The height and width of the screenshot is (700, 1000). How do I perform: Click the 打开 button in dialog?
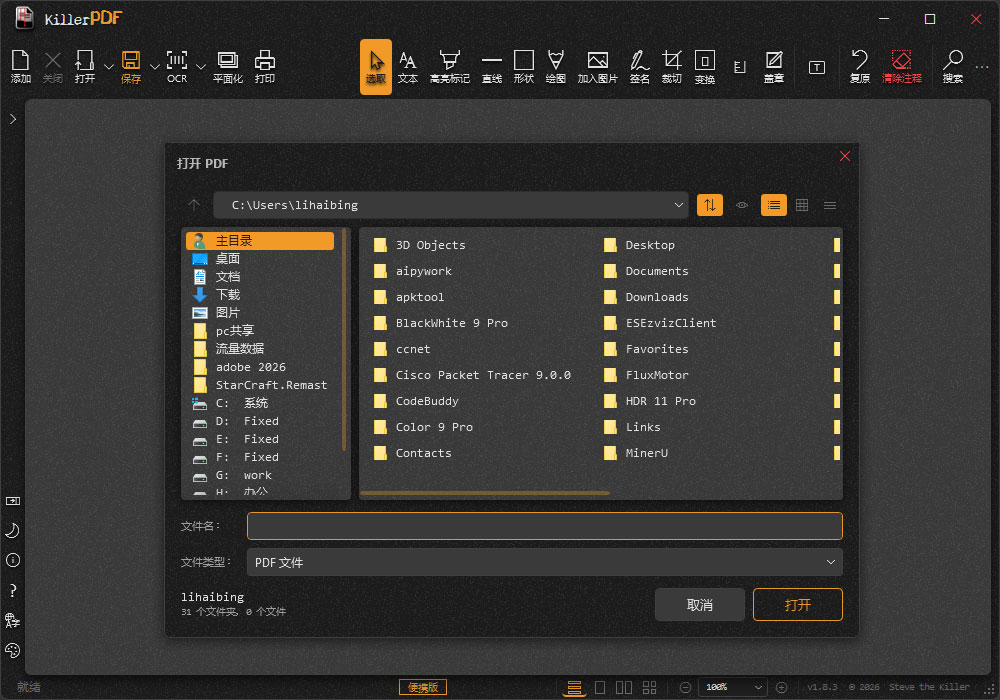tap(797, 604)
